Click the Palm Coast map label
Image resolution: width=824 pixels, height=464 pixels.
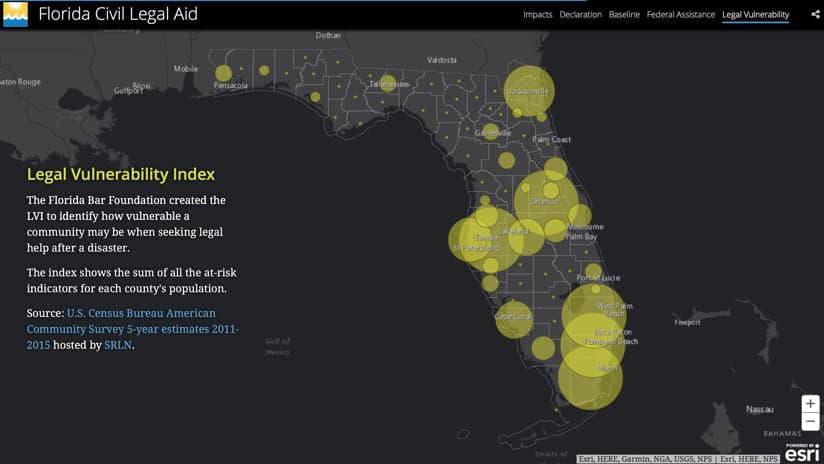coord(551,139)
